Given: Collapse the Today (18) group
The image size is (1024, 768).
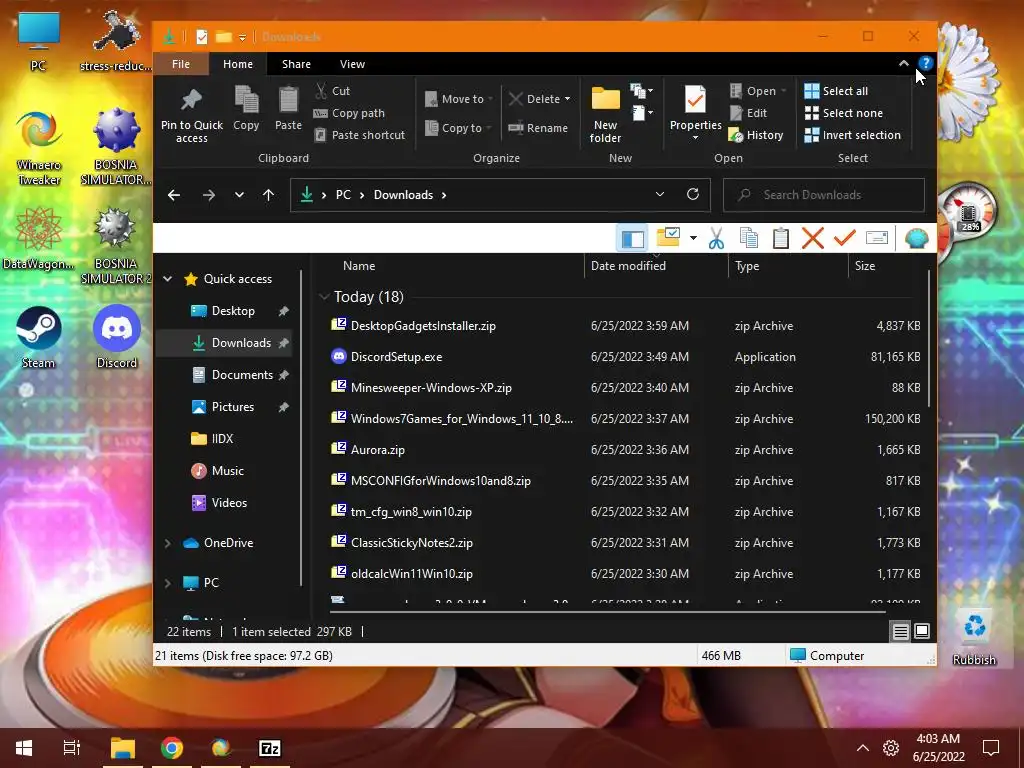Looking at the screenshot, I should (x=323, y=296).
